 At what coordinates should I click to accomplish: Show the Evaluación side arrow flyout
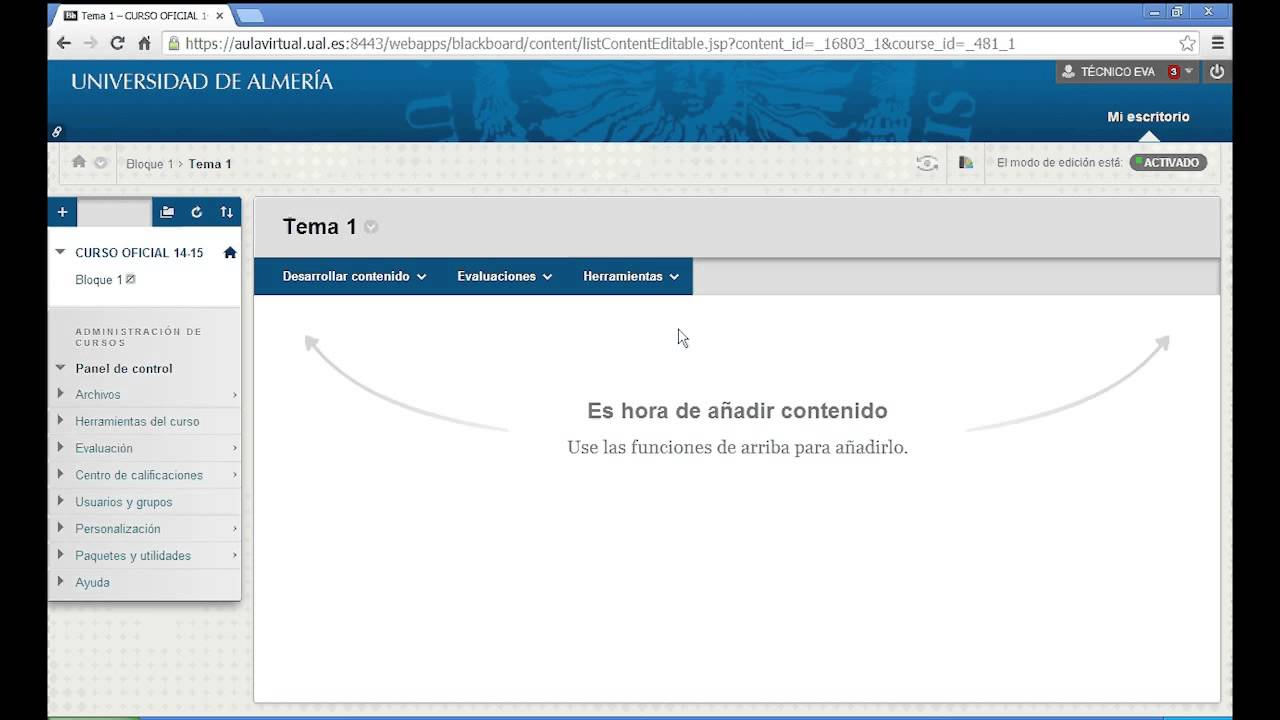pyautogui.click(x=235, y=448)
